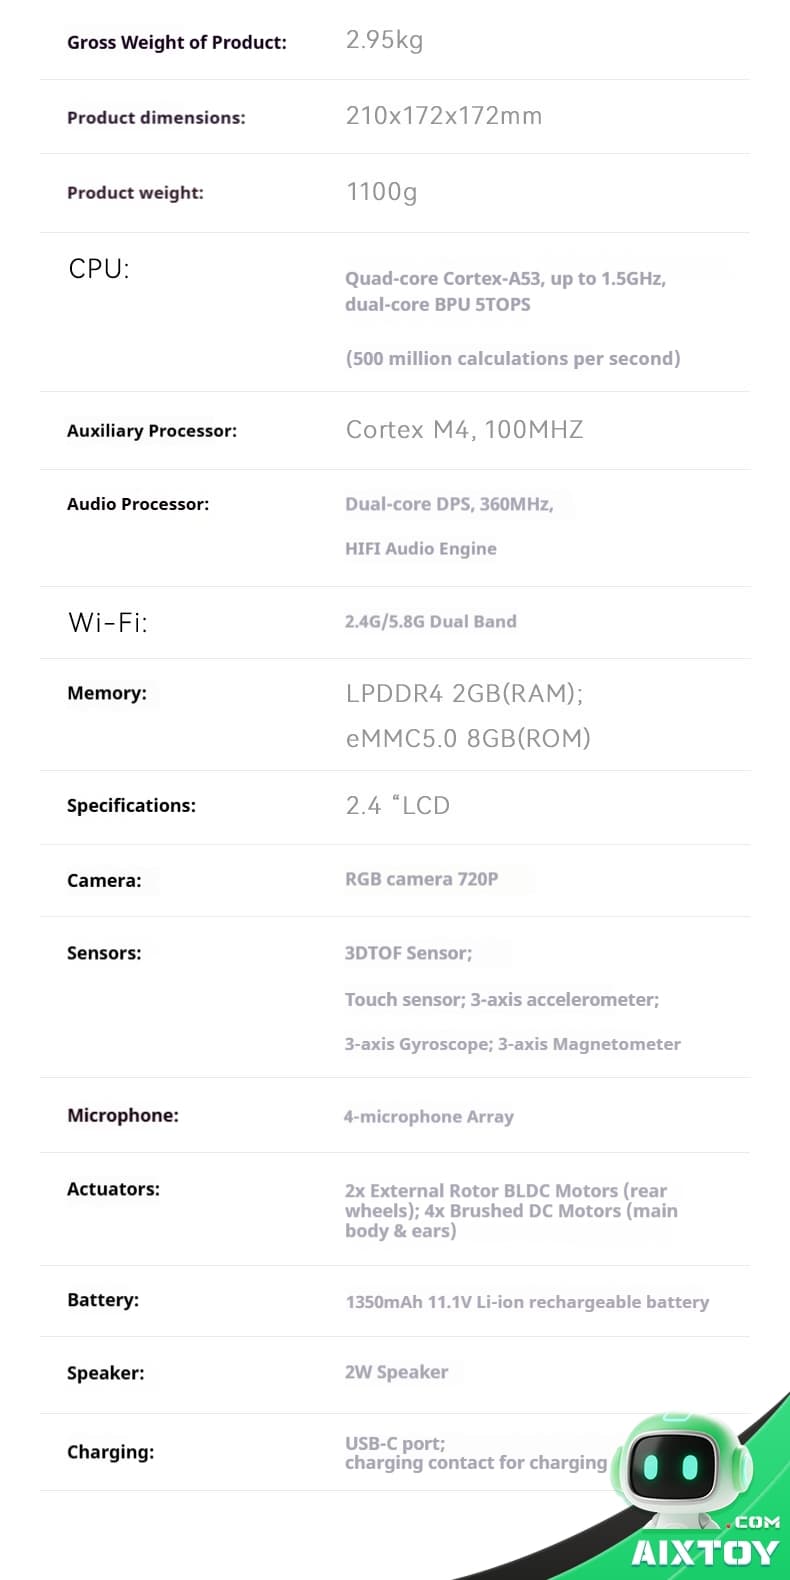Click the 2.4G/5.8G Dual Band value
This screenshot has height=1580, width=790.
[431, 621]
